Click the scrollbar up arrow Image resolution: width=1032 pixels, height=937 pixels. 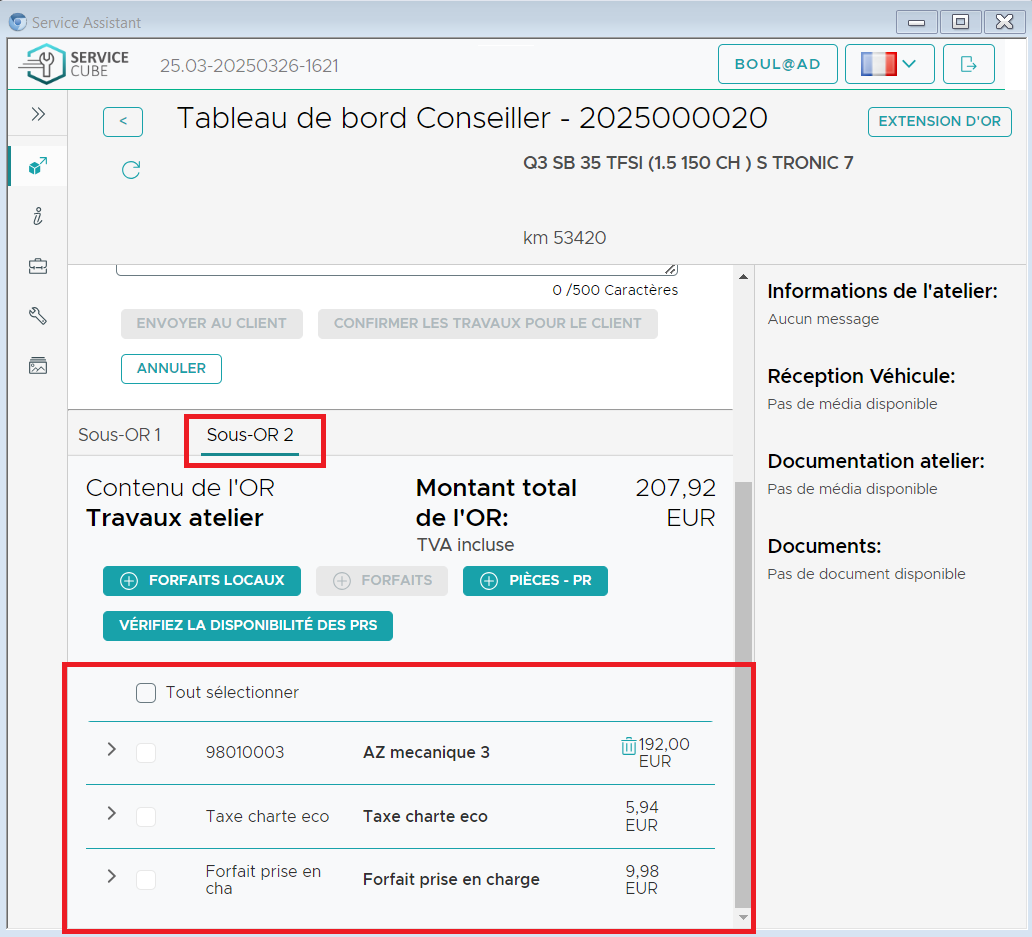pos(743,277)
